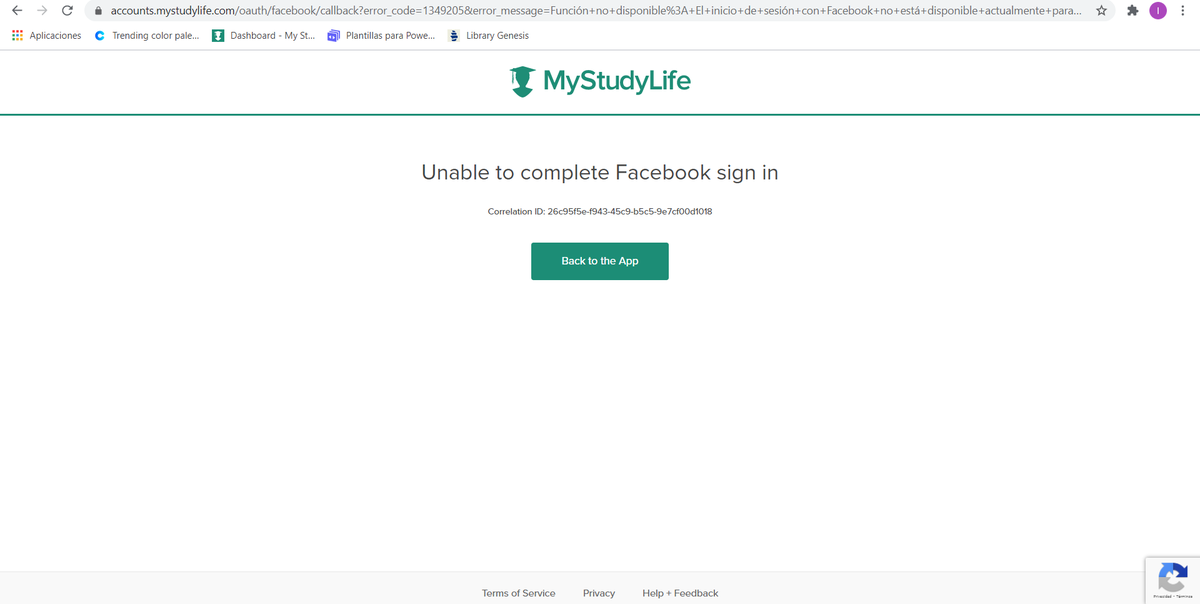Screen dimensions: 1200x604
Task: Open the Extensions puzzle icon
Action: tap(1132, 11)
